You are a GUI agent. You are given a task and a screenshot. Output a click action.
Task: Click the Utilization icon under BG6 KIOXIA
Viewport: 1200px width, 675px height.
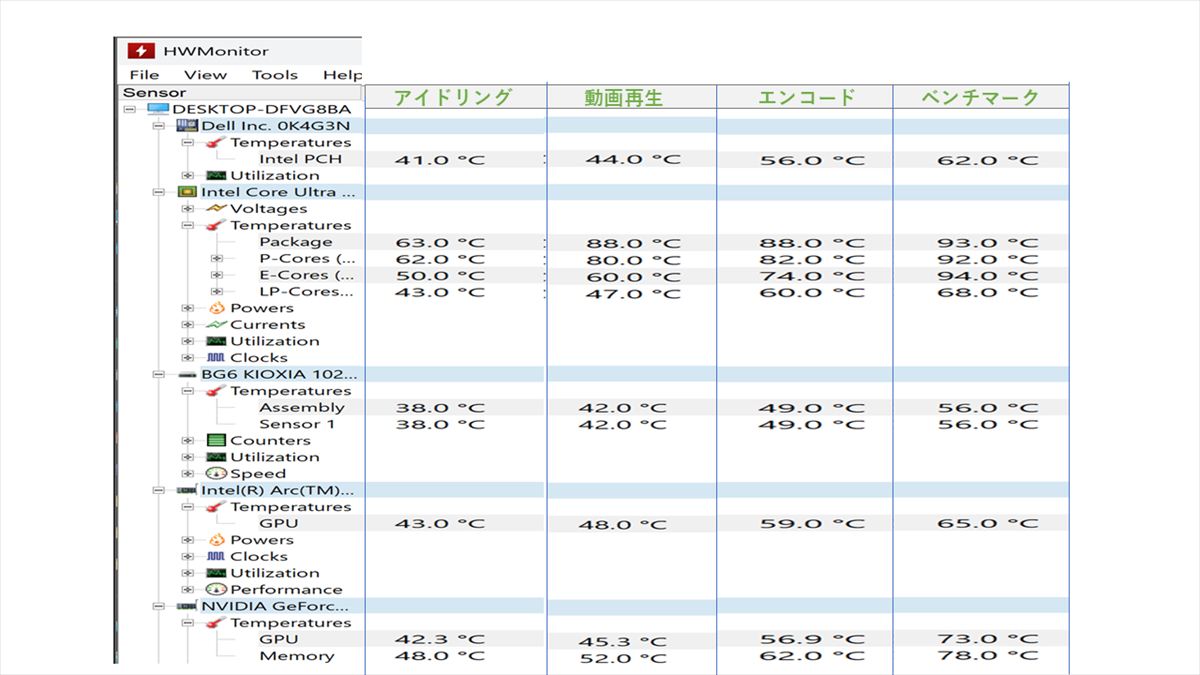click(x=216, y=457)
